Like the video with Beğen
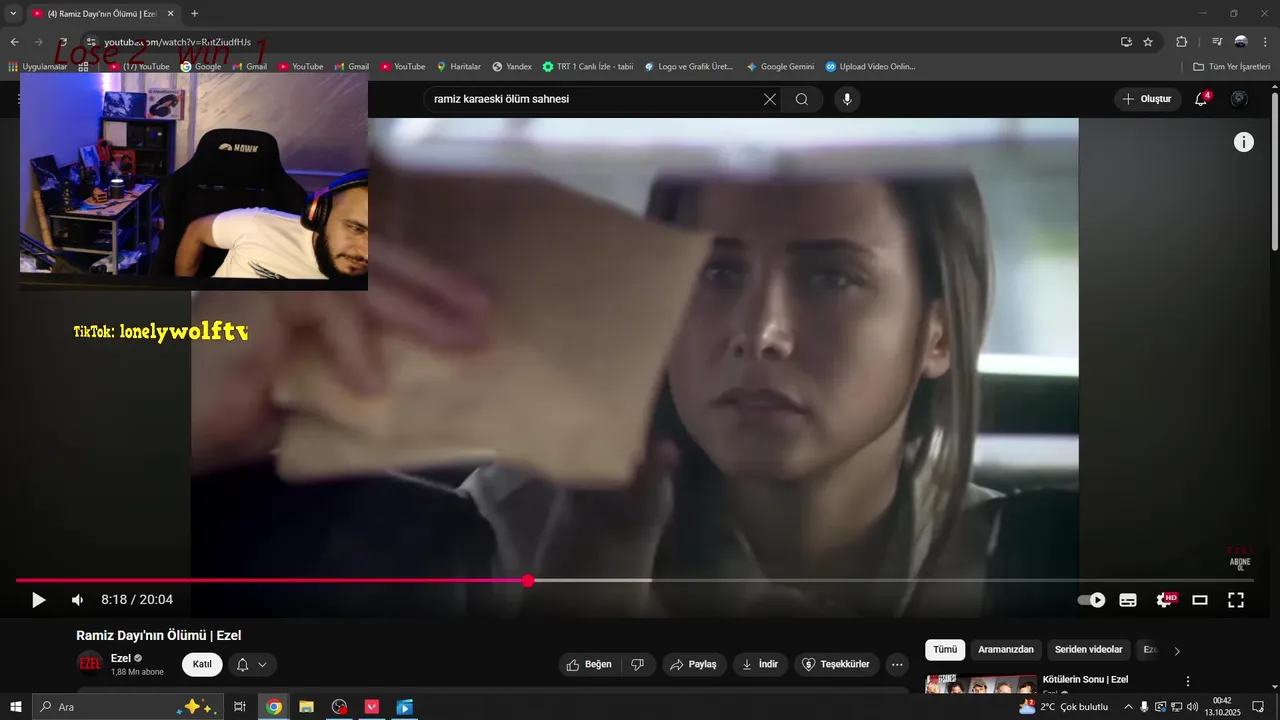1280x720 pixels. click(x=589, y=664)
